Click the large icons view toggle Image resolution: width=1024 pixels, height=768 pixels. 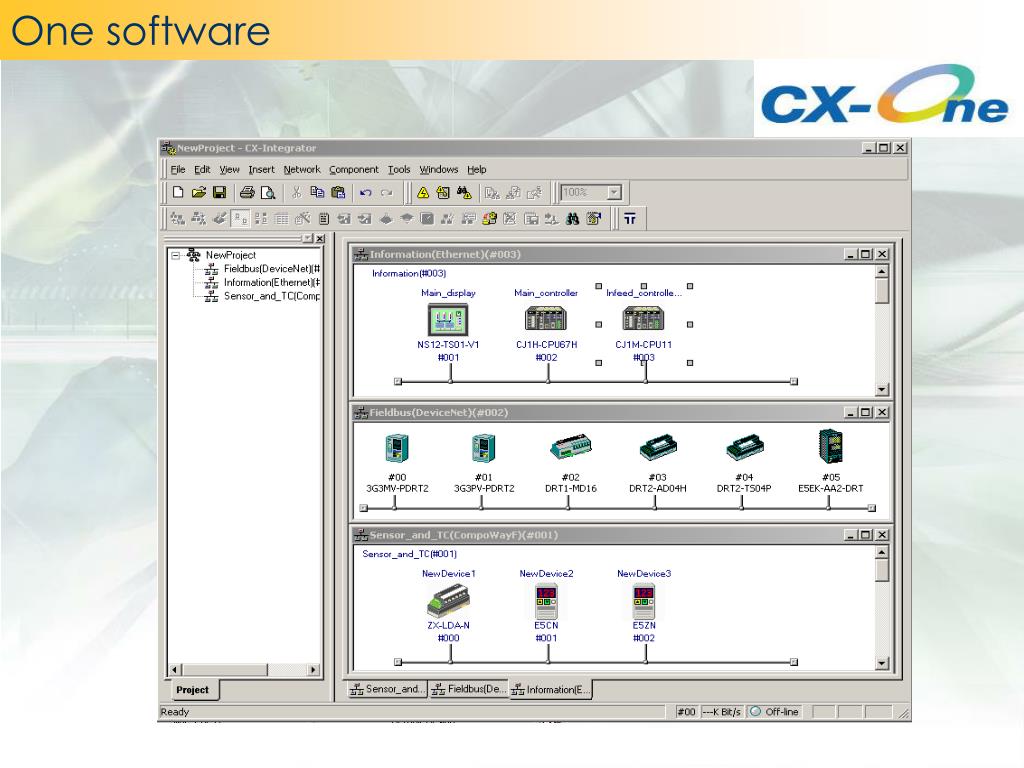240,219
